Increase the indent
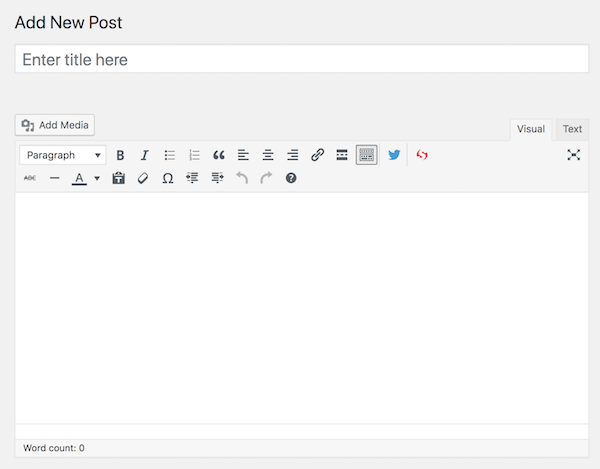 (217, 178)
